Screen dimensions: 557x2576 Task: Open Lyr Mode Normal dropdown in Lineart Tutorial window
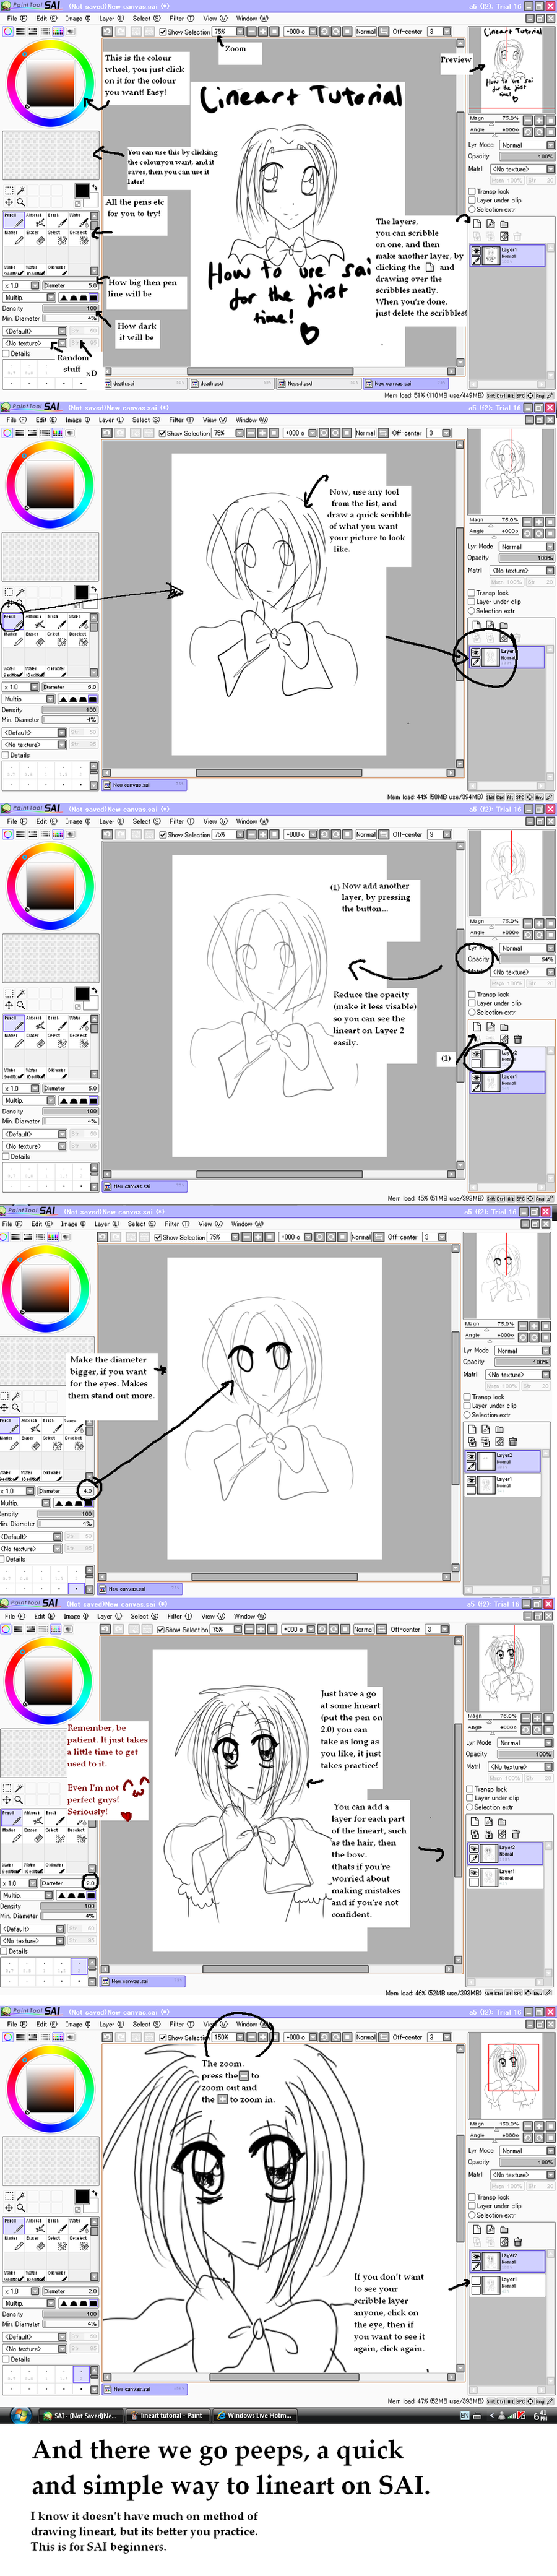[x=527, y=145]
